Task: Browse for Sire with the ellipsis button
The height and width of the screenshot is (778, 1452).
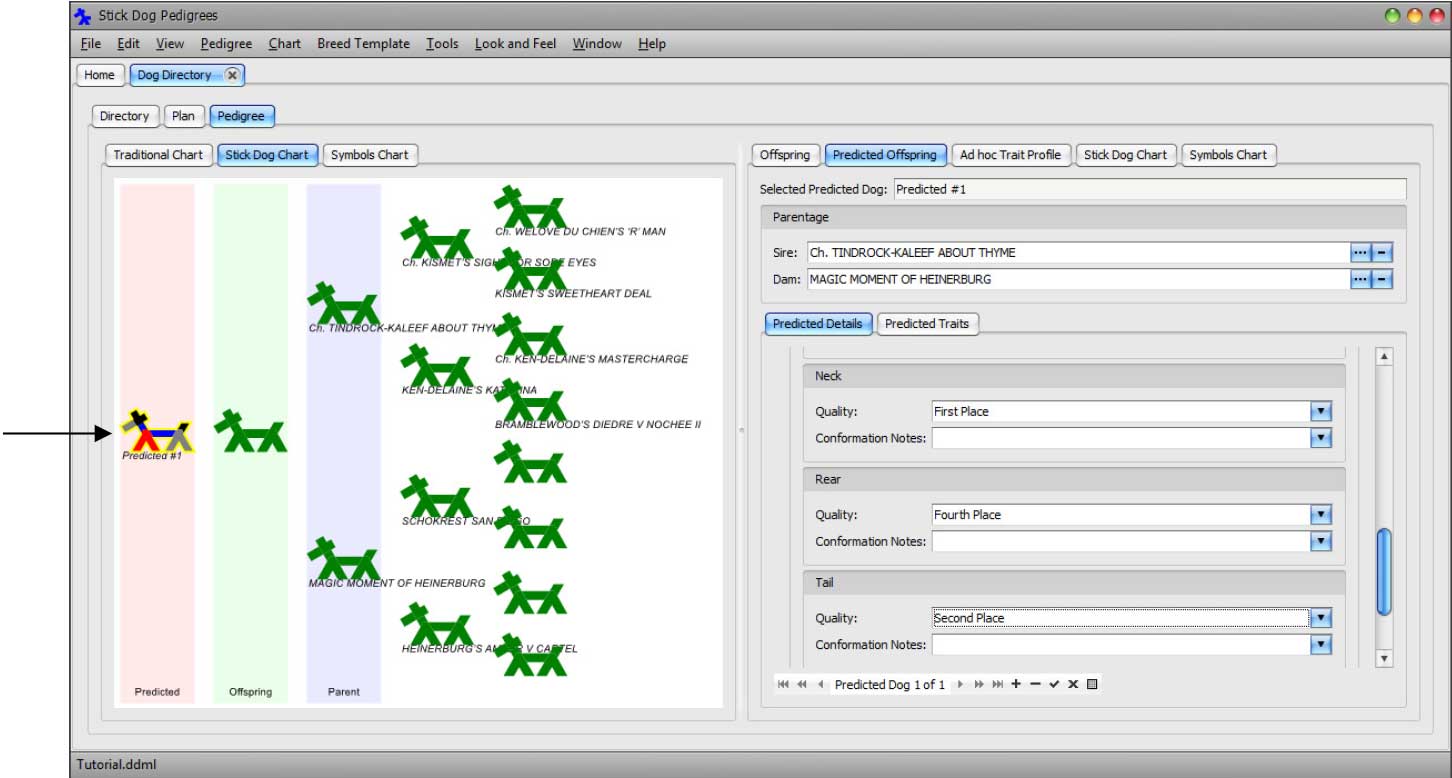Action: pyautogui.click(x=1360, y=253)
